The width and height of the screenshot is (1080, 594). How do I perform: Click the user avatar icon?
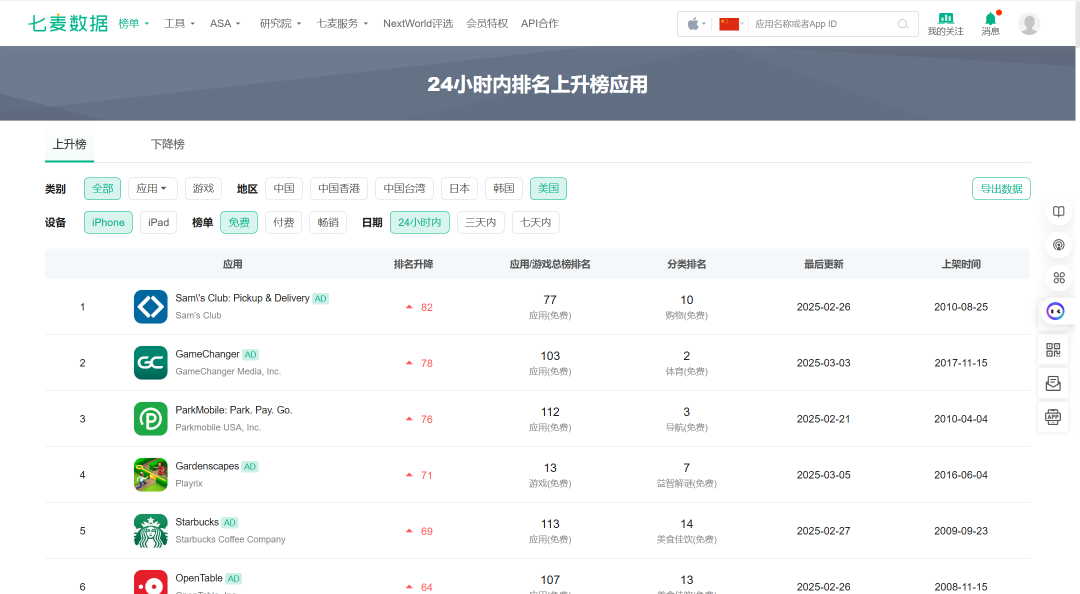pyautogui.click(x=1029, y=24)
